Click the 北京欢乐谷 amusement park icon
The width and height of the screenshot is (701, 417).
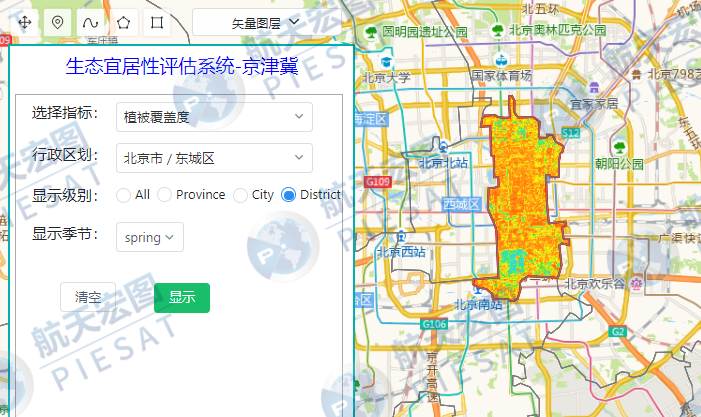tap(637, 283)
